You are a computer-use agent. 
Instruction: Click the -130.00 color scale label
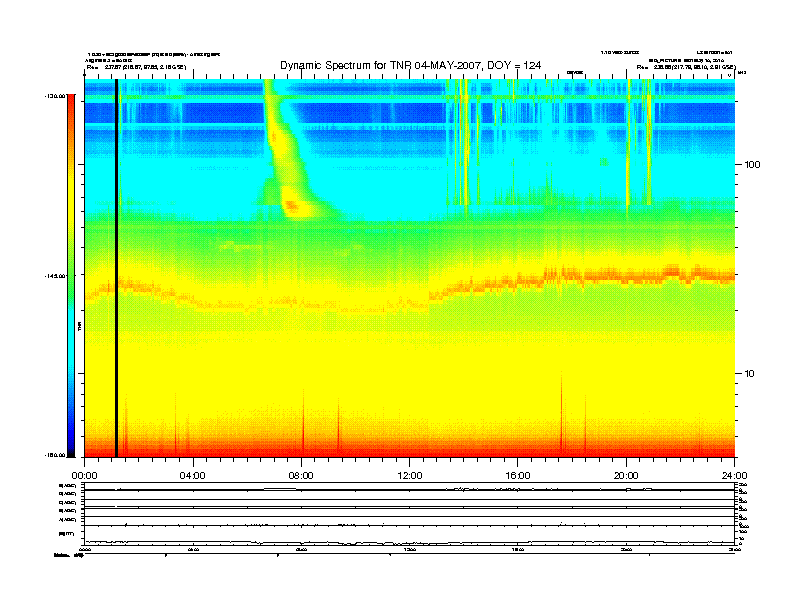(x=55, y=96)
